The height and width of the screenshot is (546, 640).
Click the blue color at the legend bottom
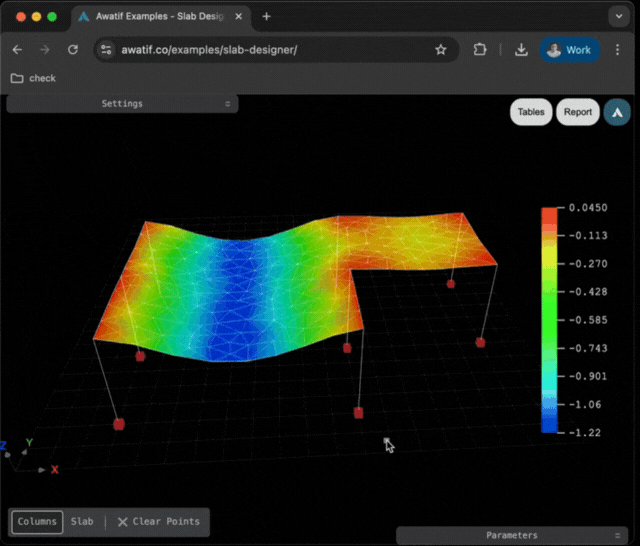(549, 422)
